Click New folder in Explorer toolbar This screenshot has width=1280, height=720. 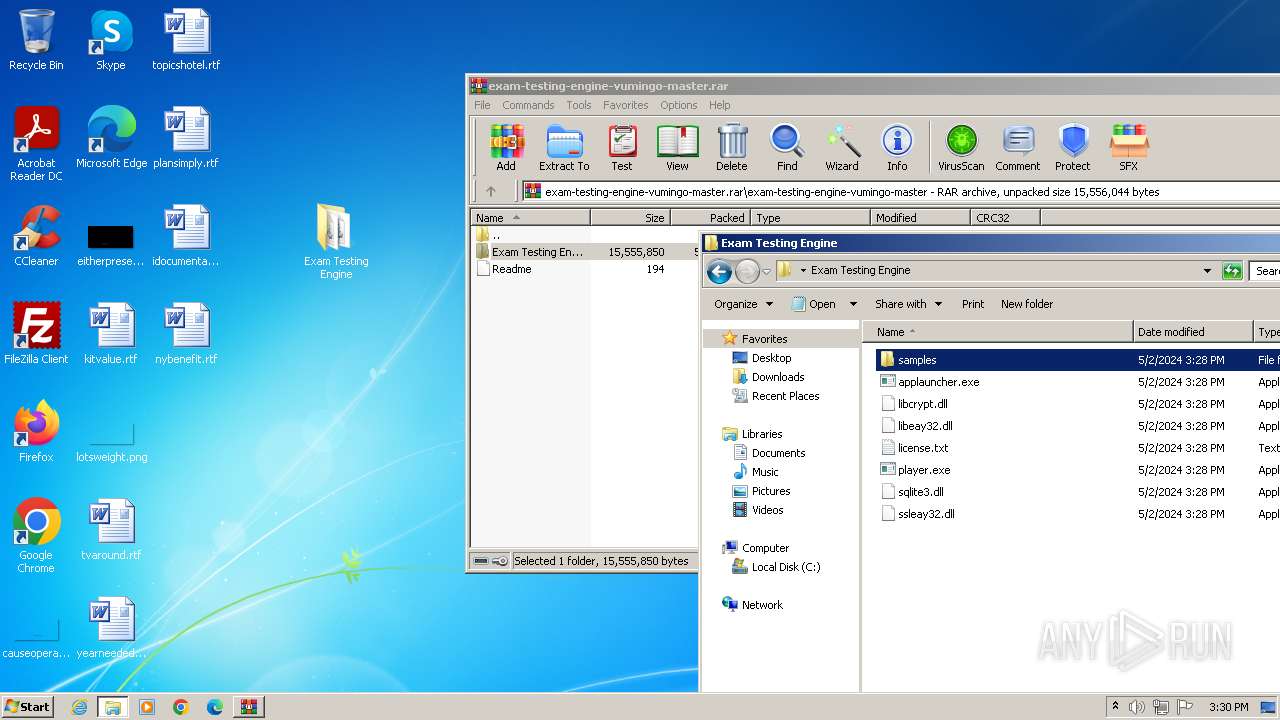(1027, 304)
